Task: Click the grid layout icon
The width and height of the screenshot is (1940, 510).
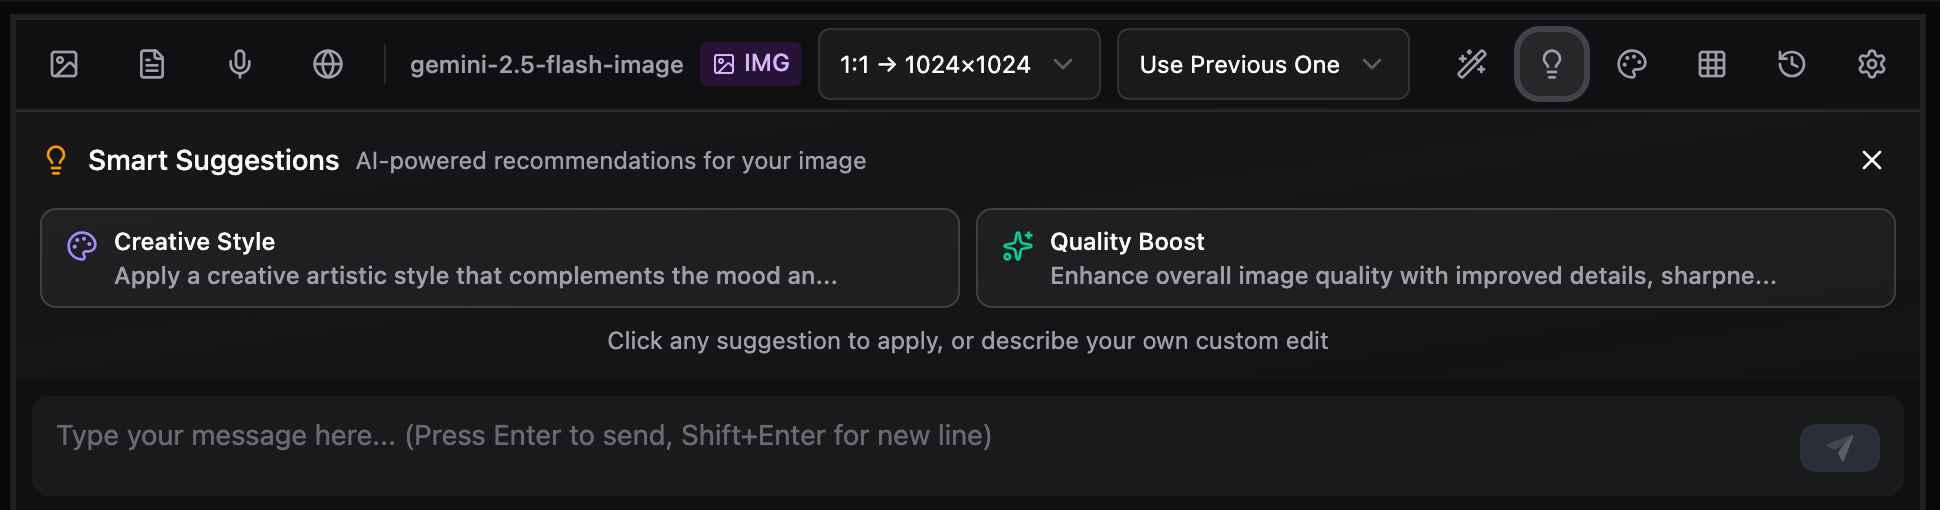Action: click(1711, 65)
